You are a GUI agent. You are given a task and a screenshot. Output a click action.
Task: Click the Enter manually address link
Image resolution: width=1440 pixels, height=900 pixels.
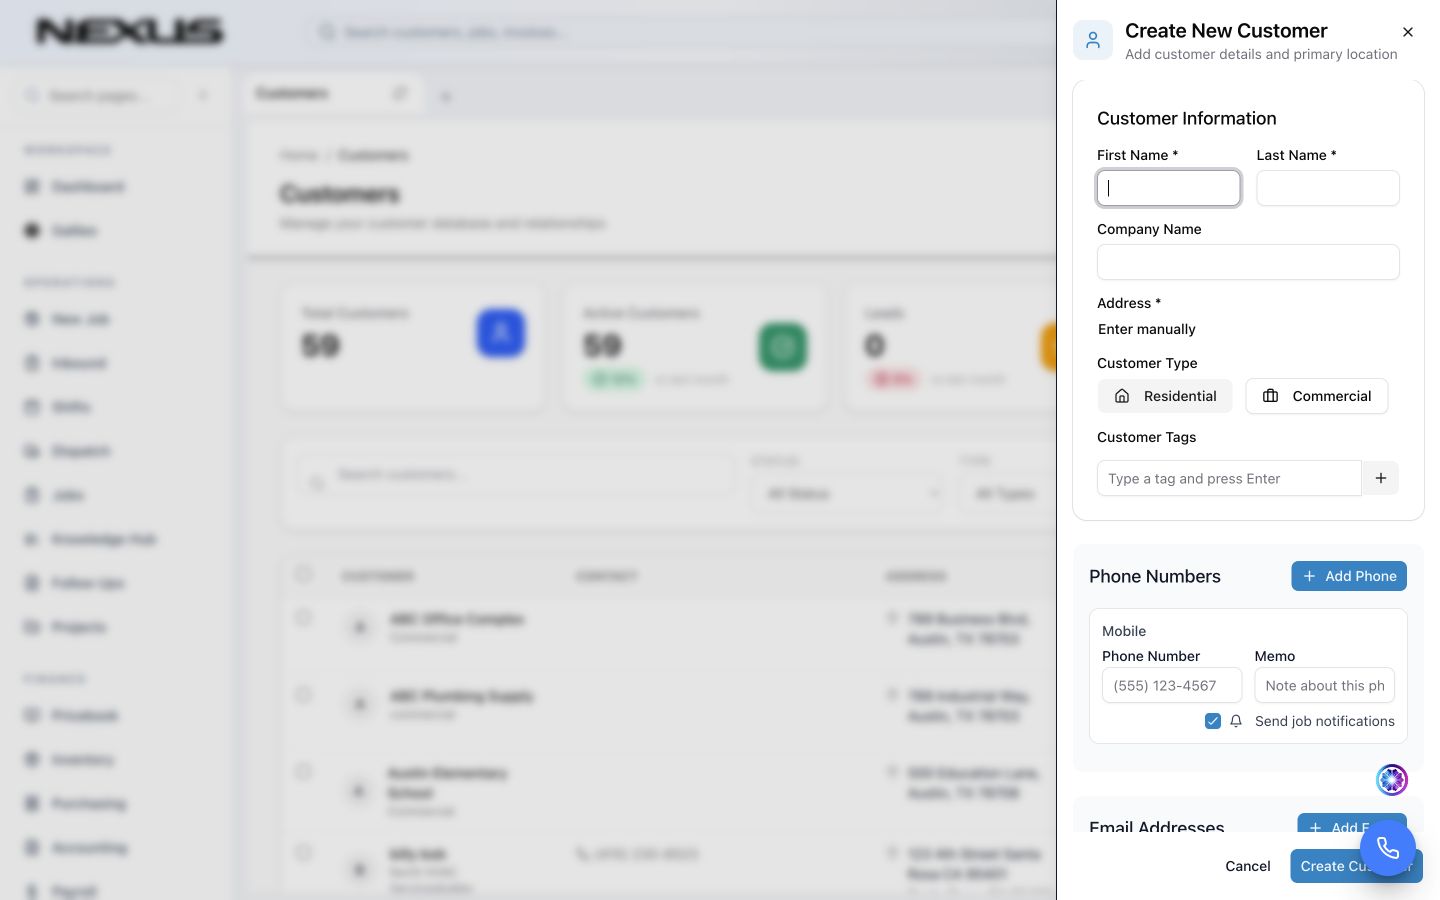pyautogui.click(x=1146, y=329)
